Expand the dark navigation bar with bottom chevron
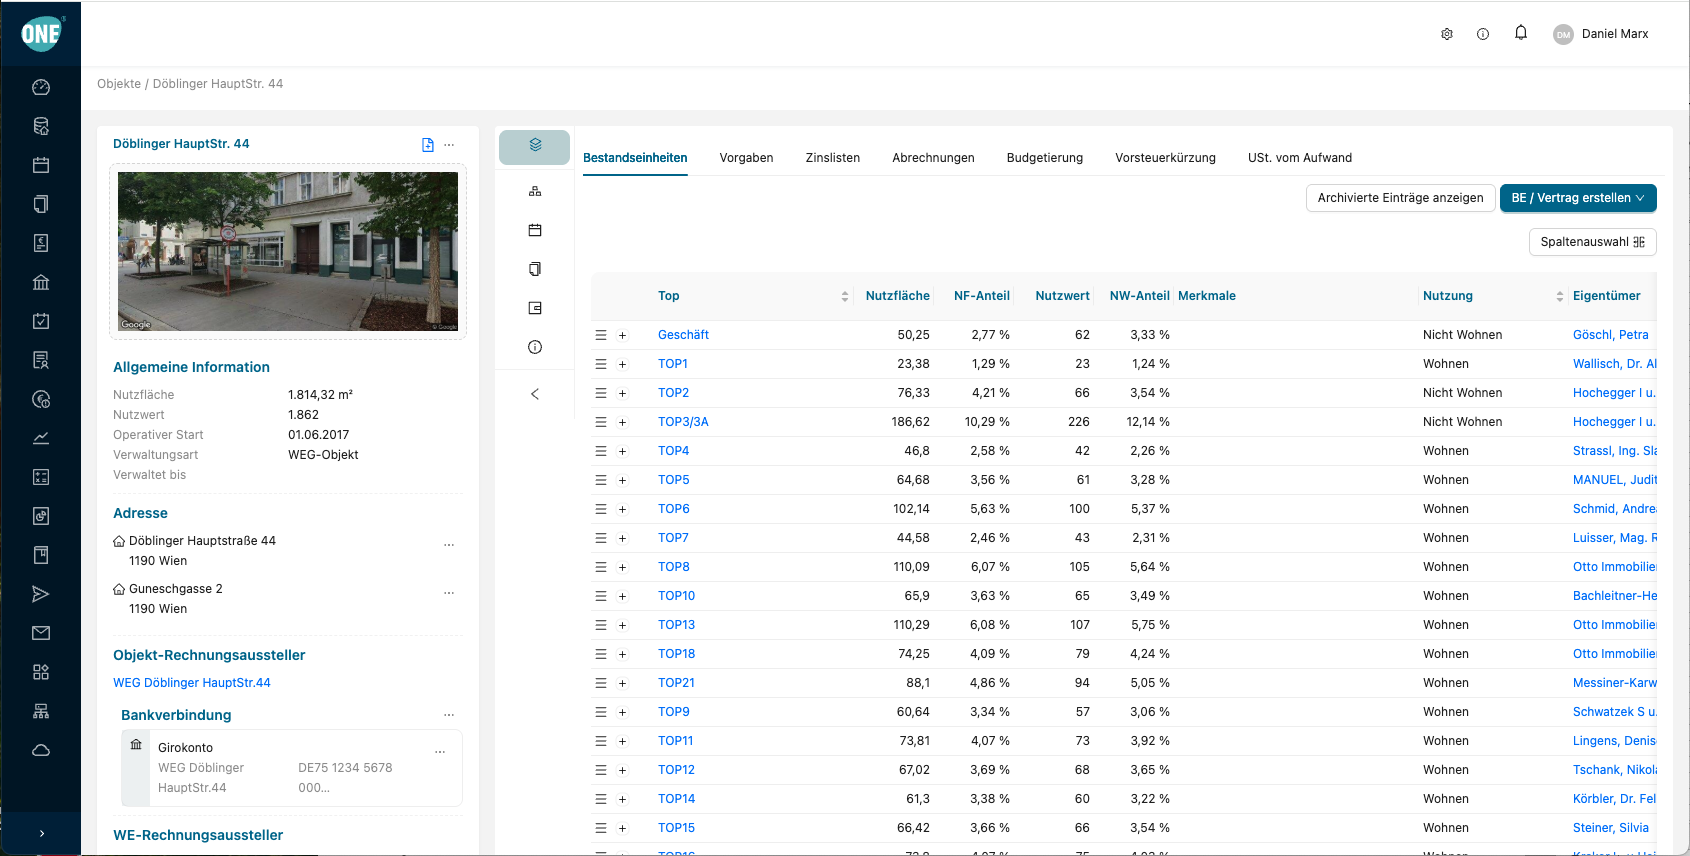 coord(41,833)
